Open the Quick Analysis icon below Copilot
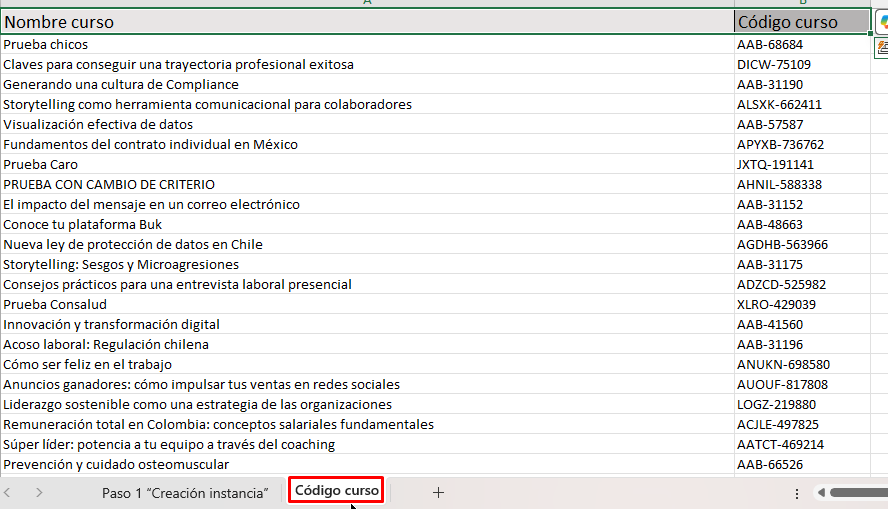This screenshot has width=888, height=509. pos(882,46)
